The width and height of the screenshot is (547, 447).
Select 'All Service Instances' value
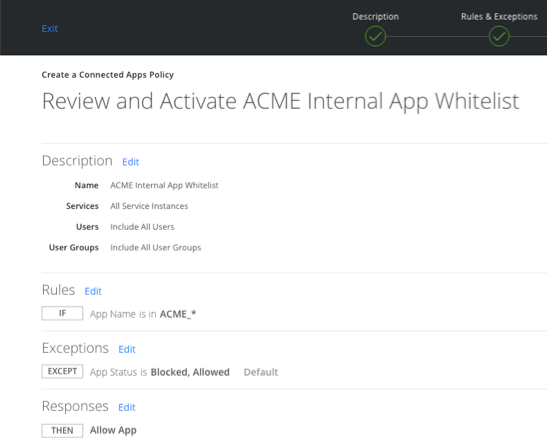(149, 206)
